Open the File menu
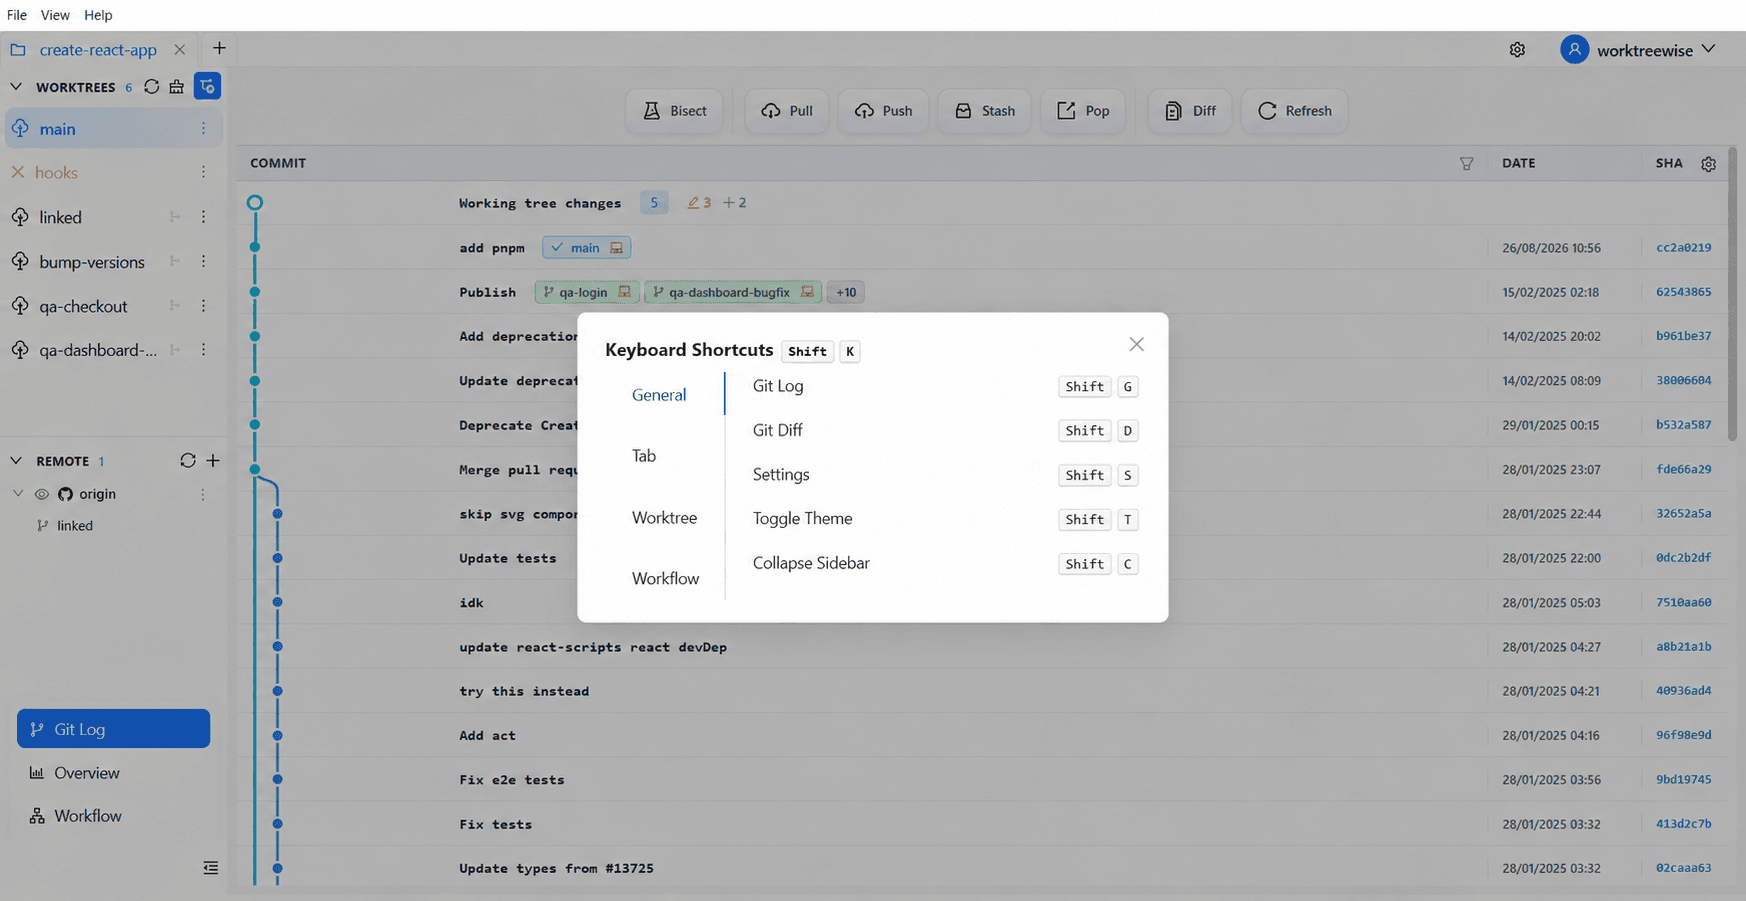 point(17,15)
